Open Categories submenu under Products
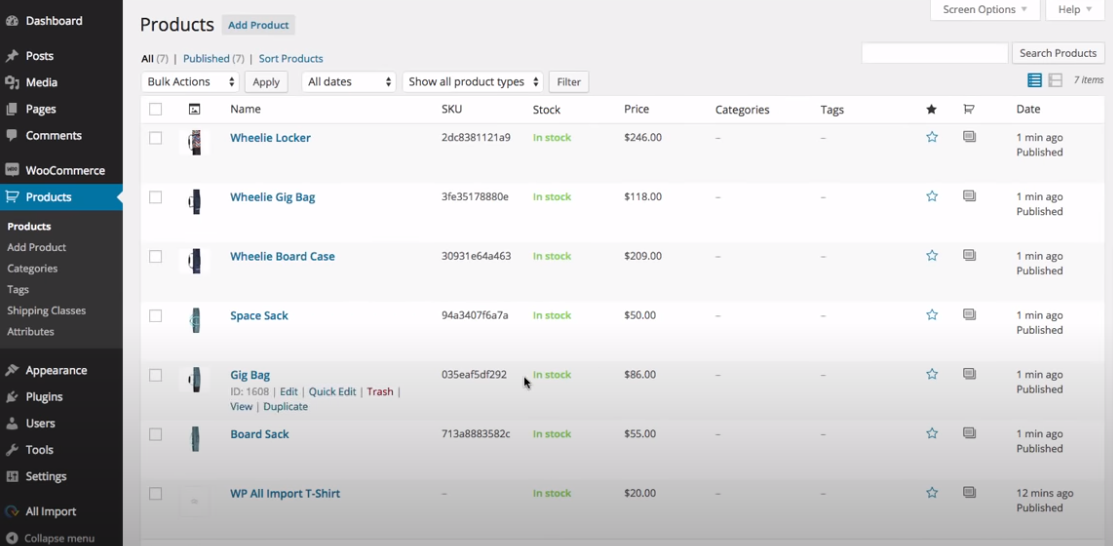 pos(32,268)
